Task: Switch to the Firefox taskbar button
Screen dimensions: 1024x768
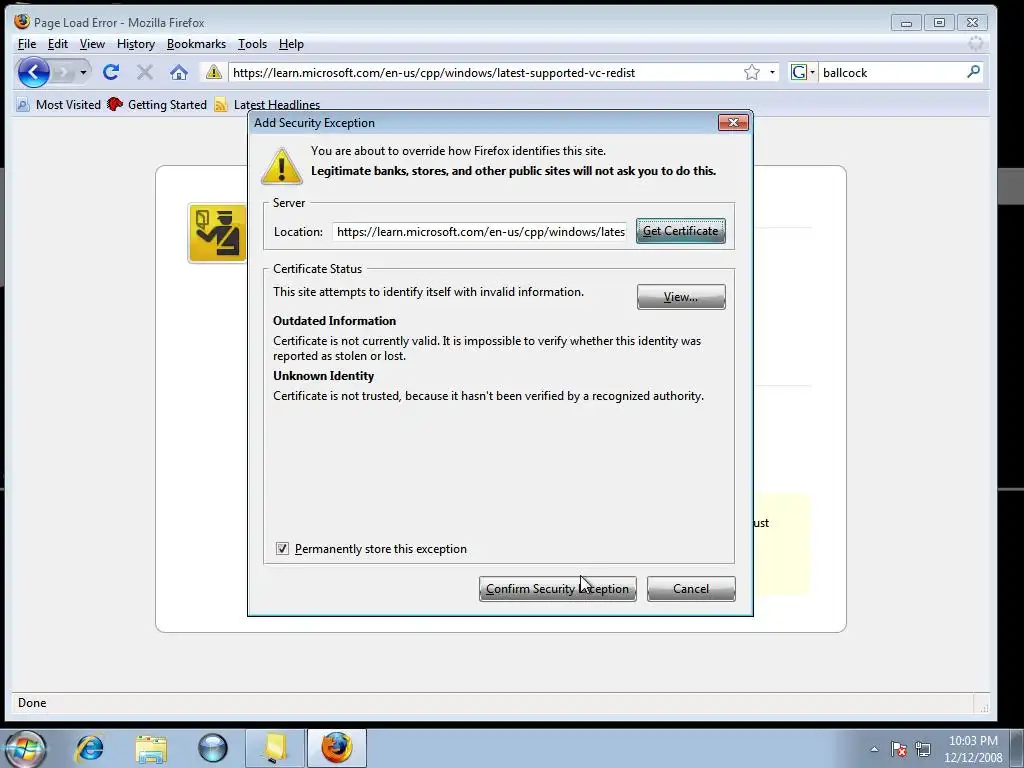Action: (x=336, y=748)
